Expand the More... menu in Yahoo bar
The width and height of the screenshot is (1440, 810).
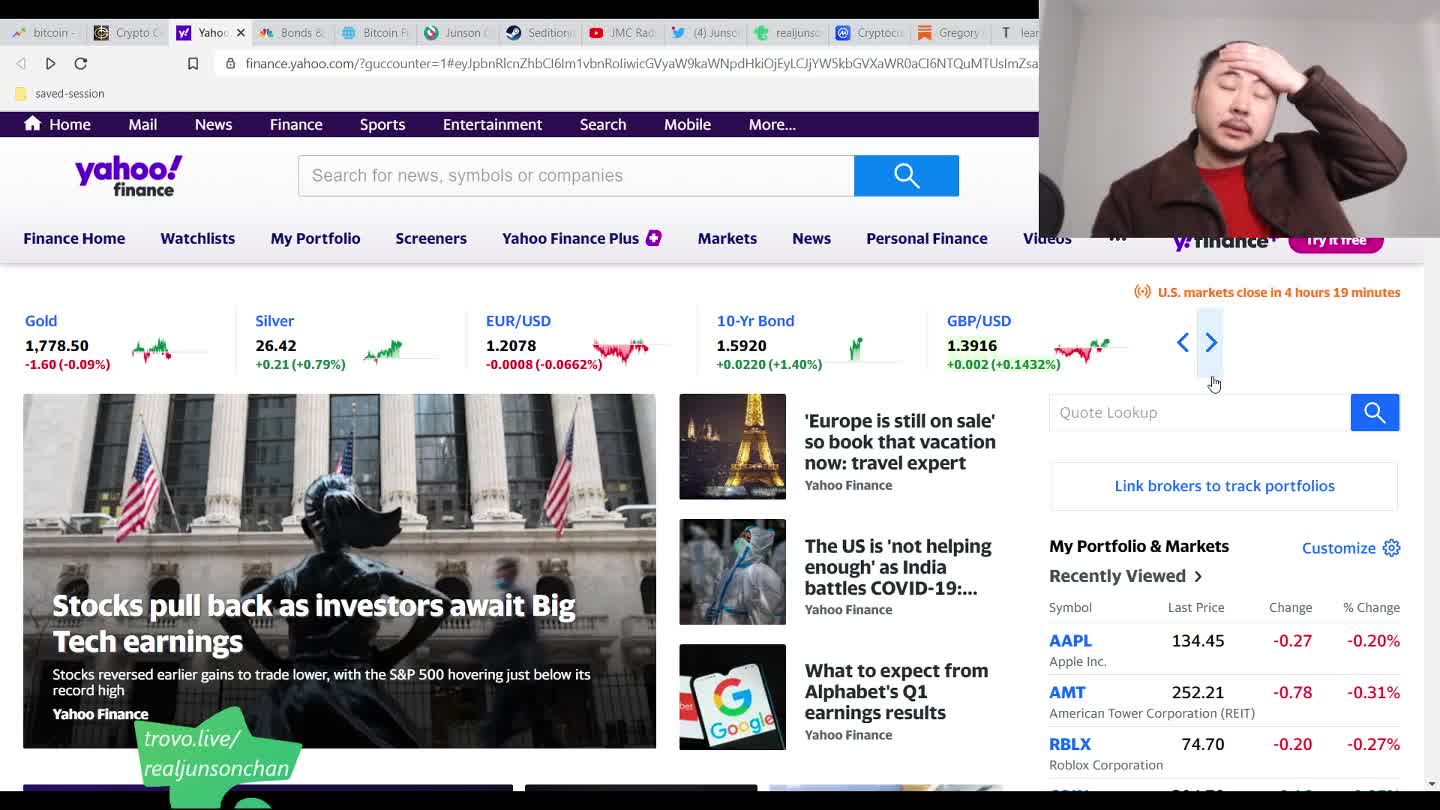click(772, 124)
